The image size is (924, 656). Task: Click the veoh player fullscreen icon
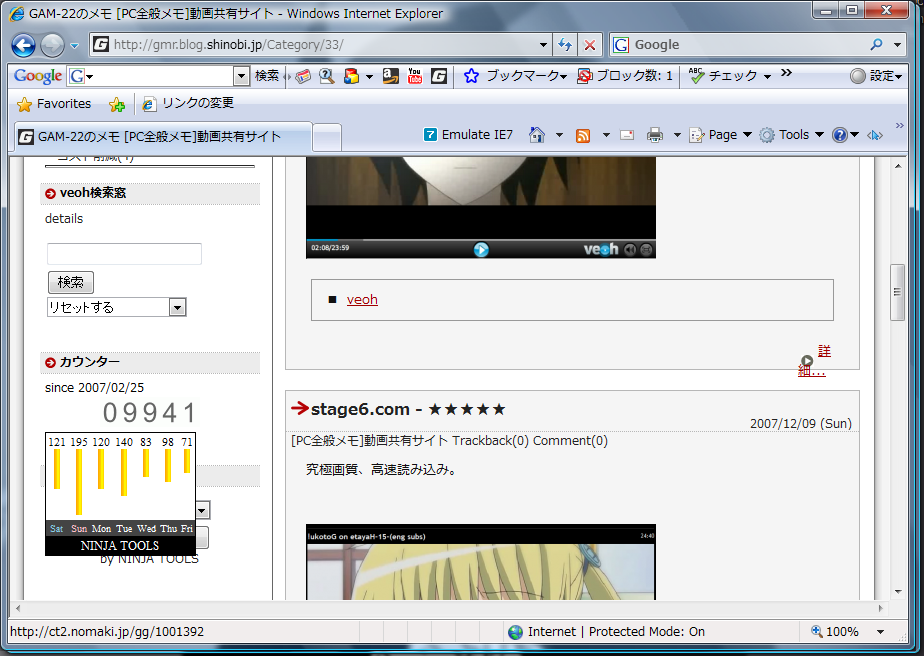[x=646, y=250]
